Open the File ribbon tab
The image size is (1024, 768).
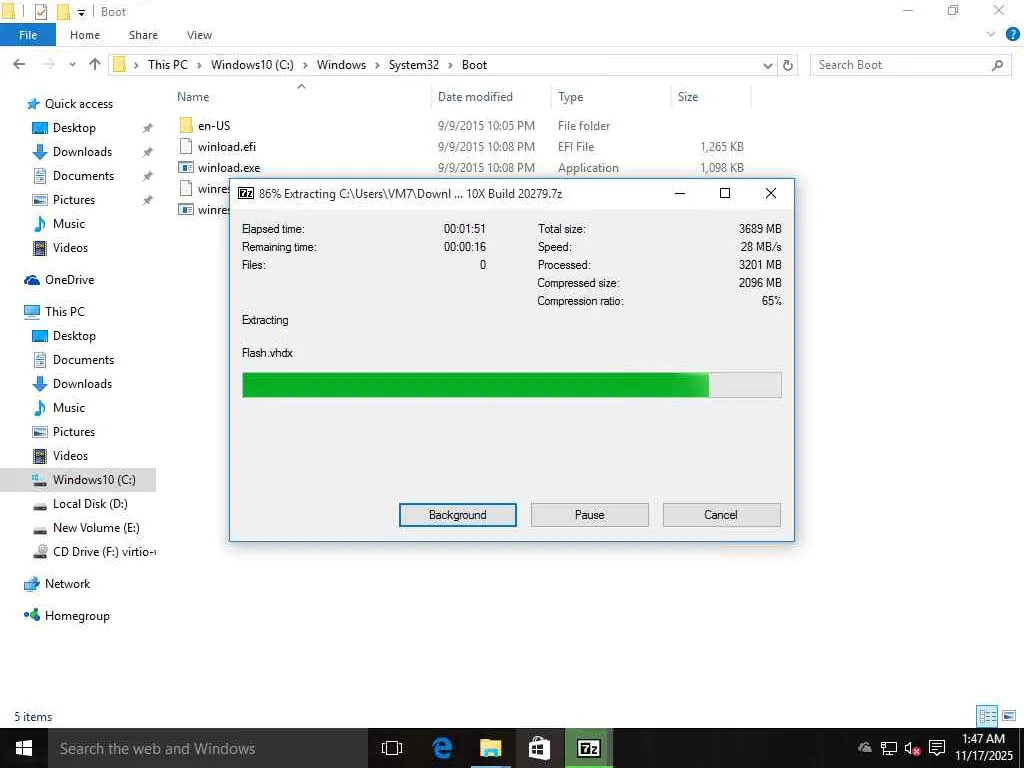point(27,35)
